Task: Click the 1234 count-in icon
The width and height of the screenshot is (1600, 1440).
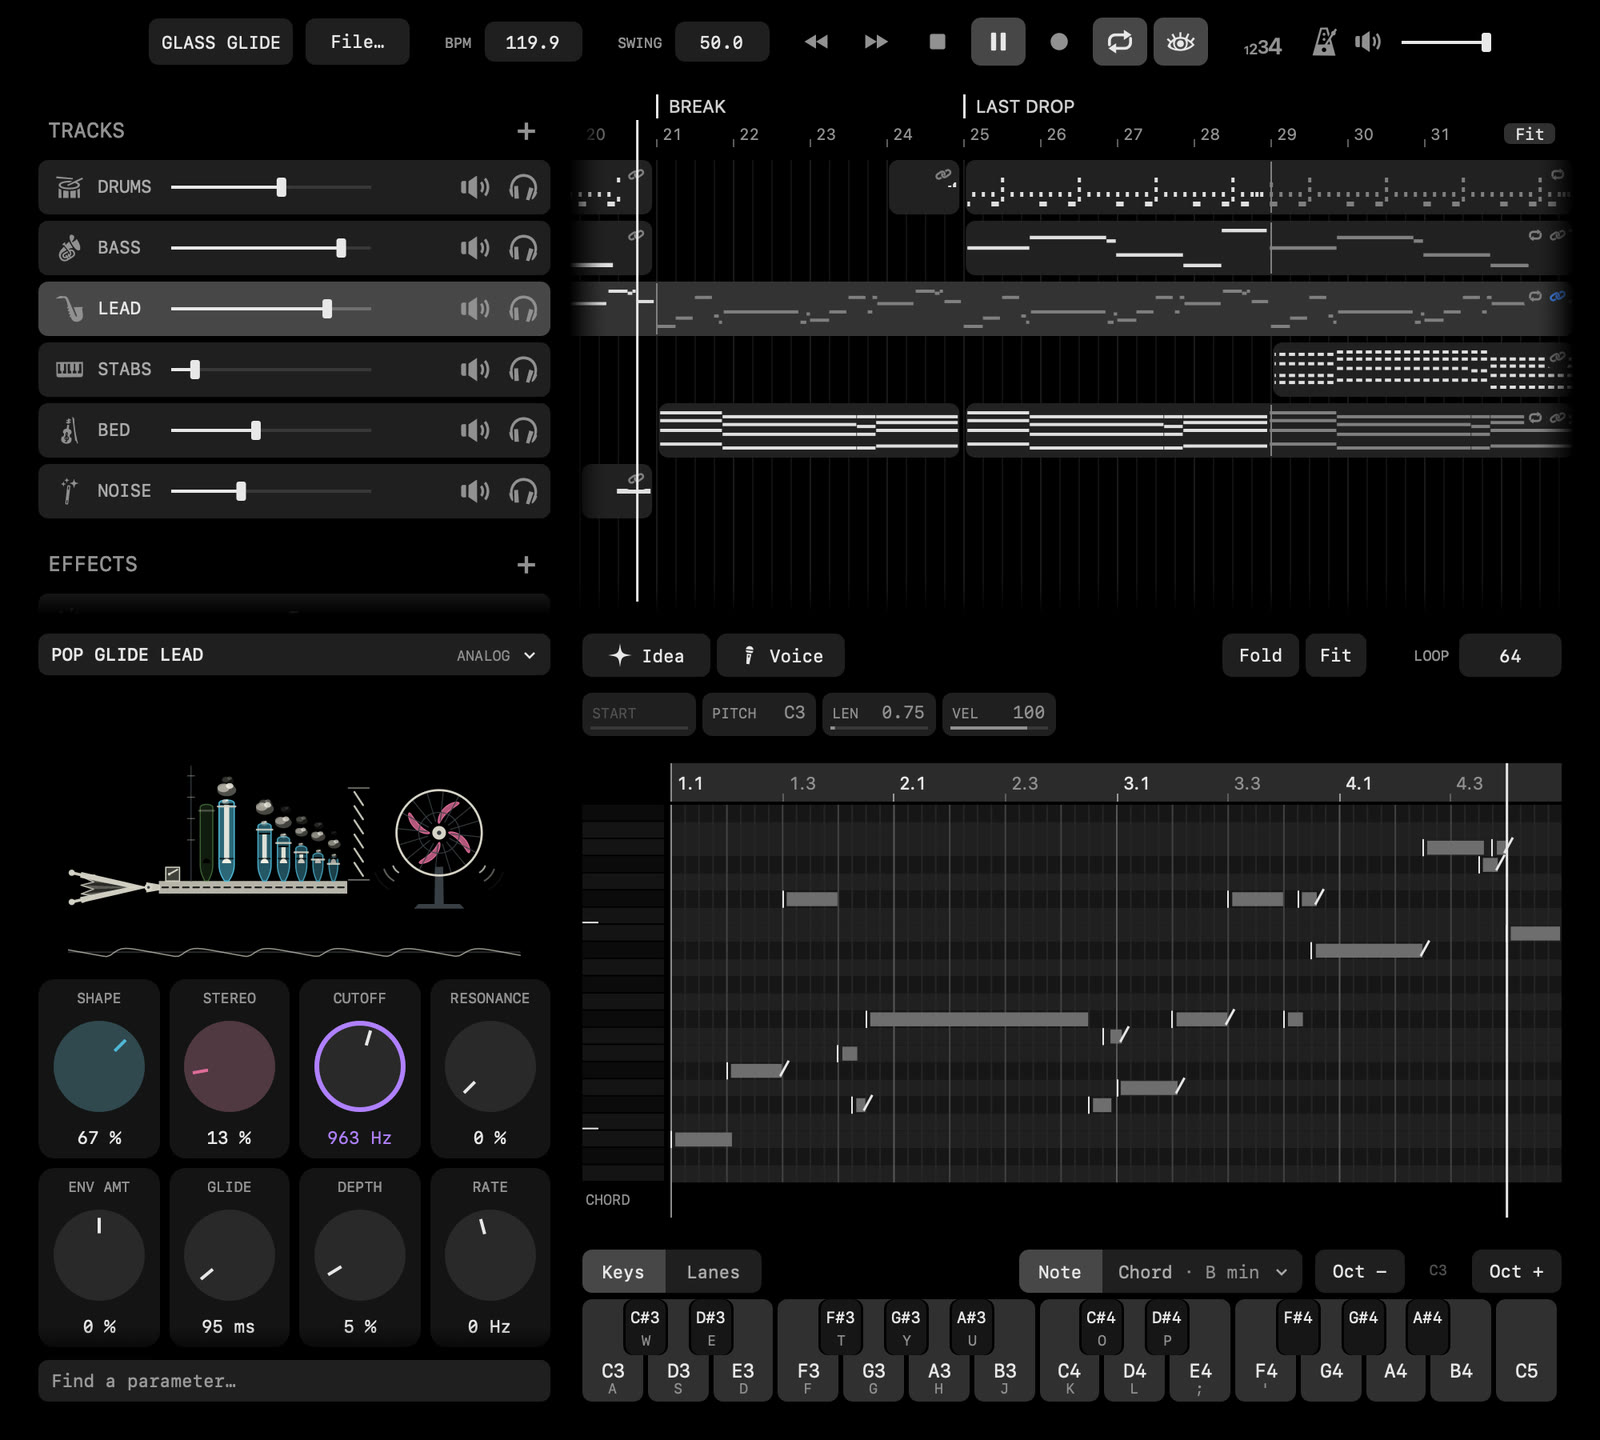Action: pos(1262,47)
